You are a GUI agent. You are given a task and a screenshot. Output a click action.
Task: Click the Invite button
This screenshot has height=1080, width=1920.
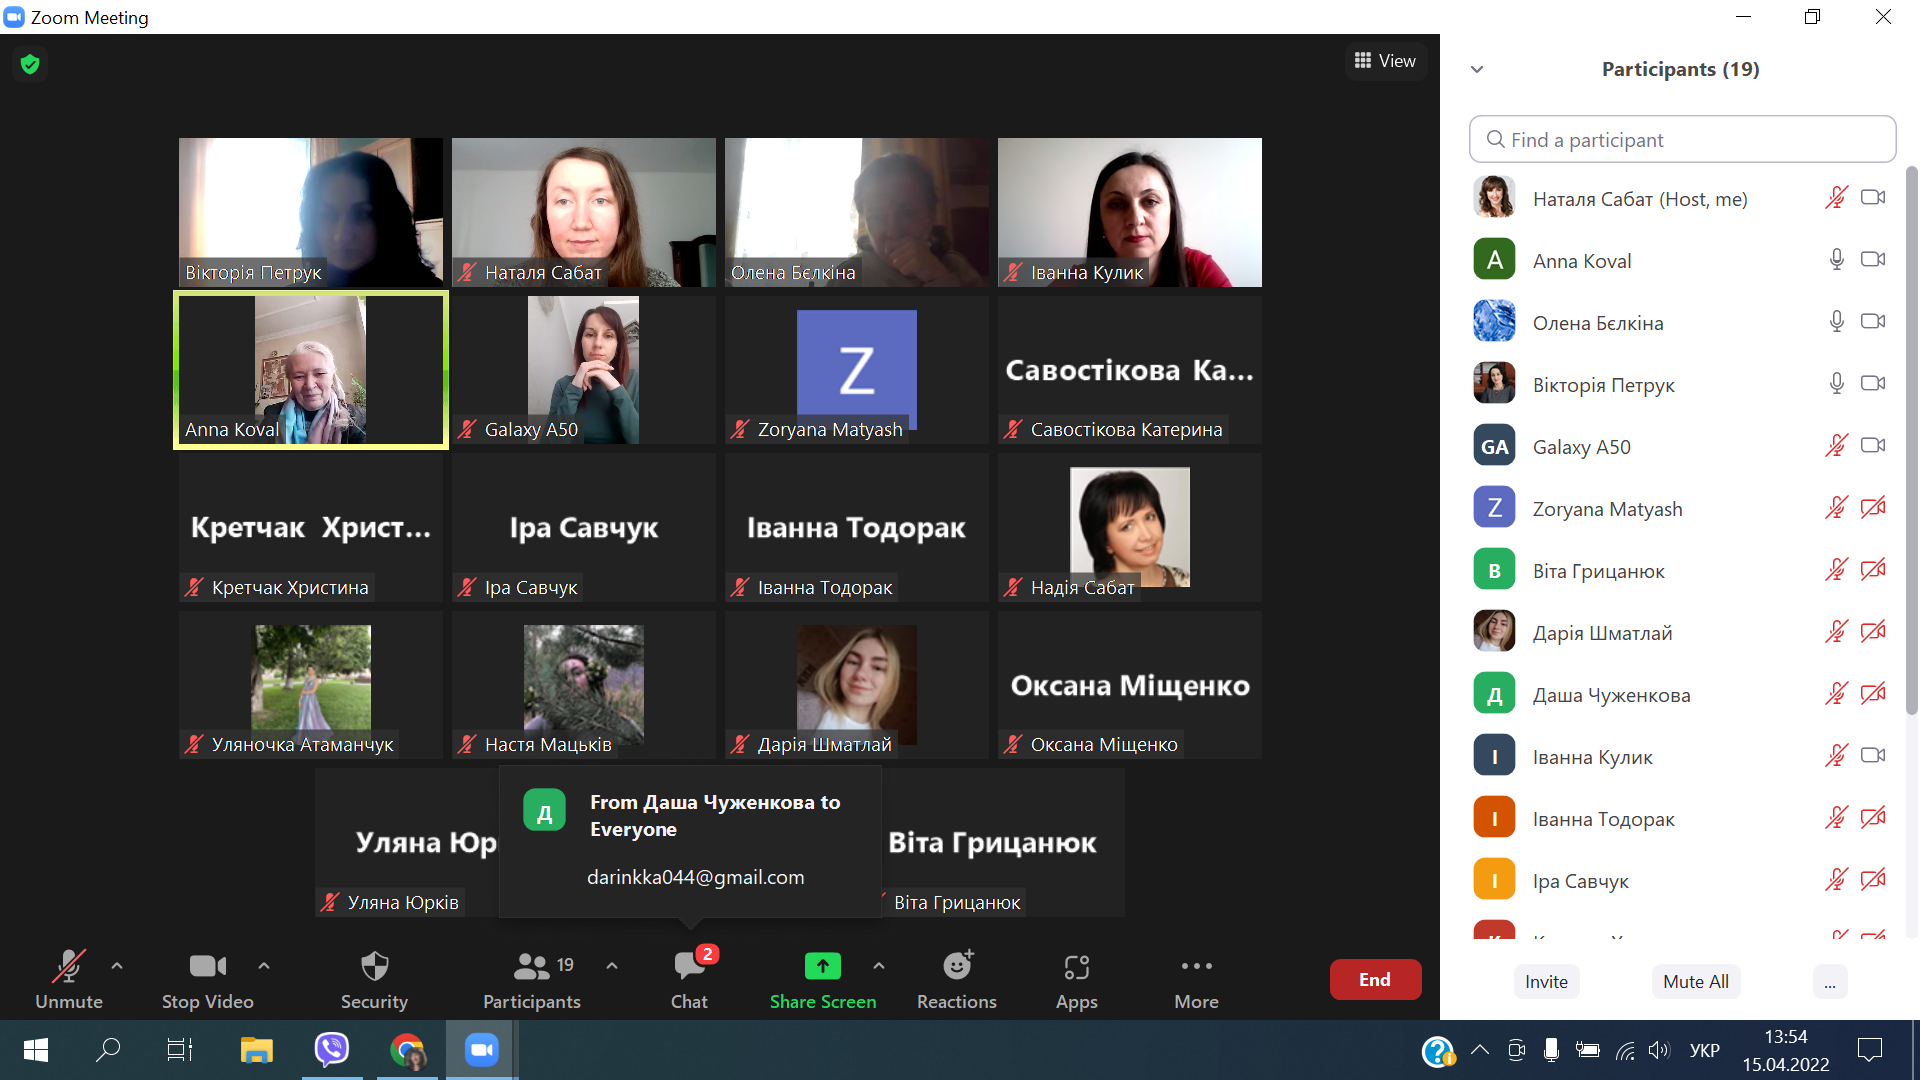pyautogui.click(x=1546, y=981)
